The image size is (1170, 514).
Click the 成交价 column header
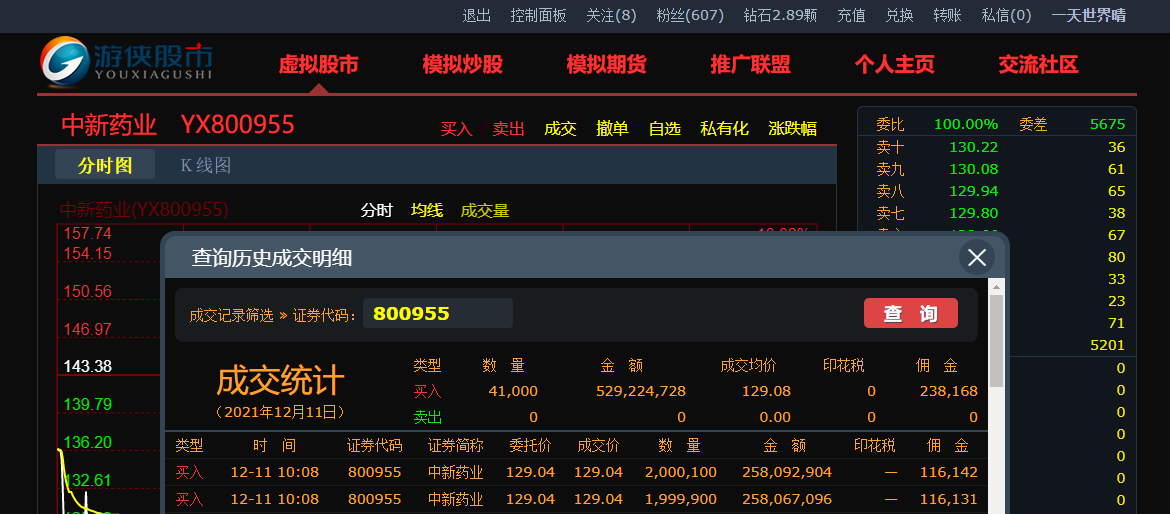pos(598,445)
